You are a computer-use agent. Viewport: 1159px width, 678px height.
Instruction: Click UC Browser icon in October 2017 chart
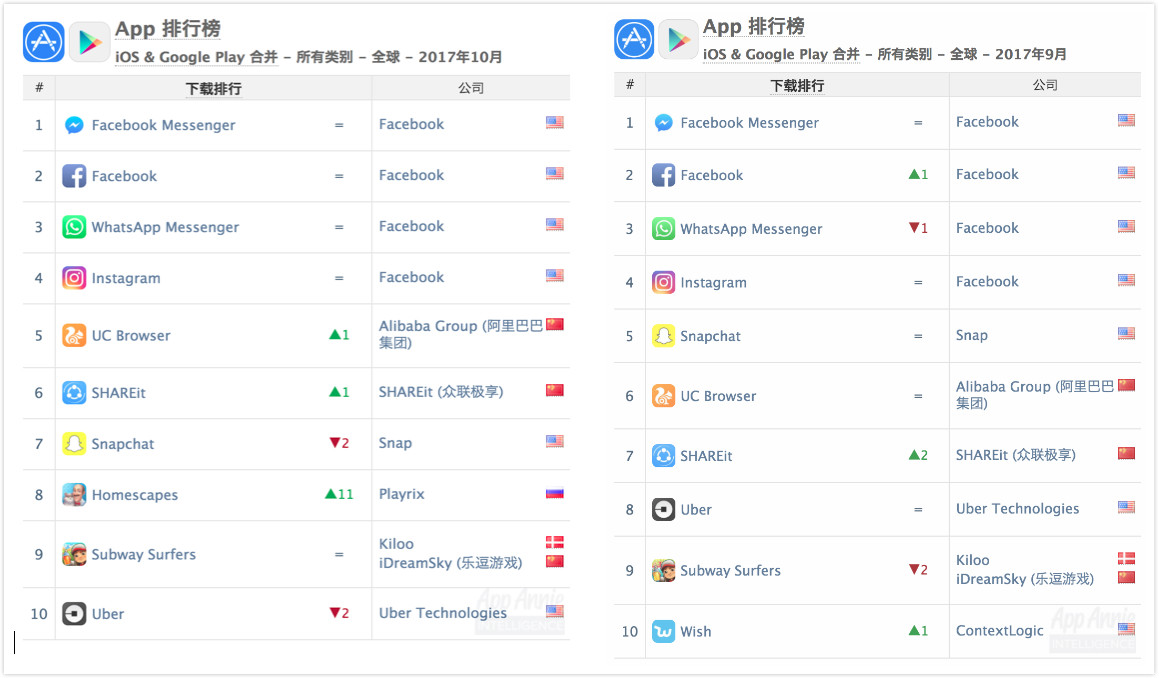tap(74, 336)
